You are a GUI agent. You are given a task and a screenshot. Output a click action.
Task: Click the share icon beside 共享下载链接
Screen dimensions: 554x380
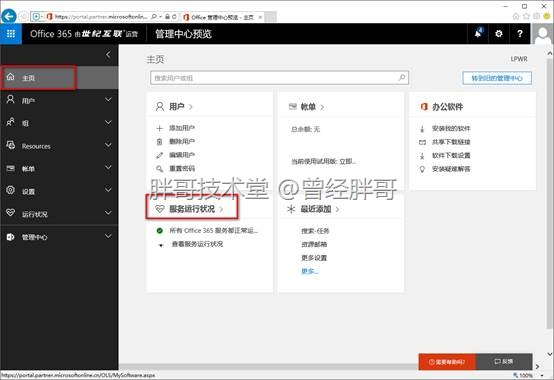(x=422, y=142)
